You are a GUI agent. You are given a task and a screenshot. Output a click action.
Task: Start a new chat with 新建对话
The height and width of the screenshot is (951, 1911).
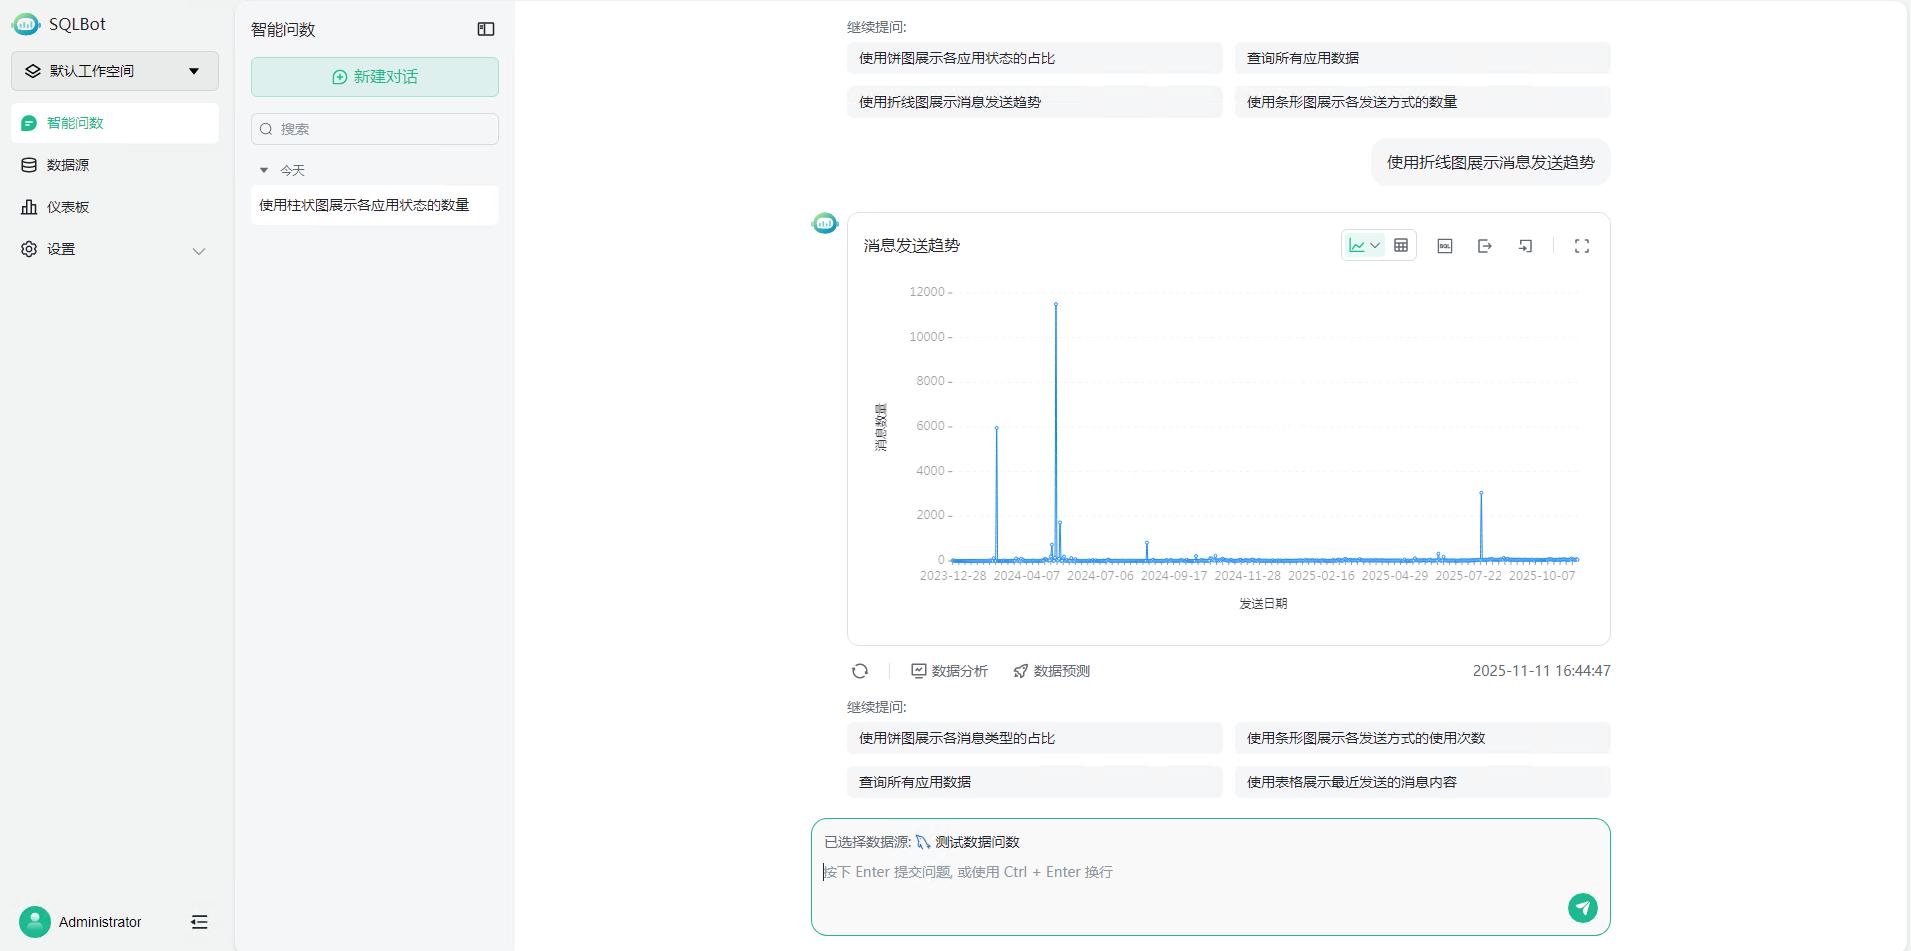pos(375,77)
